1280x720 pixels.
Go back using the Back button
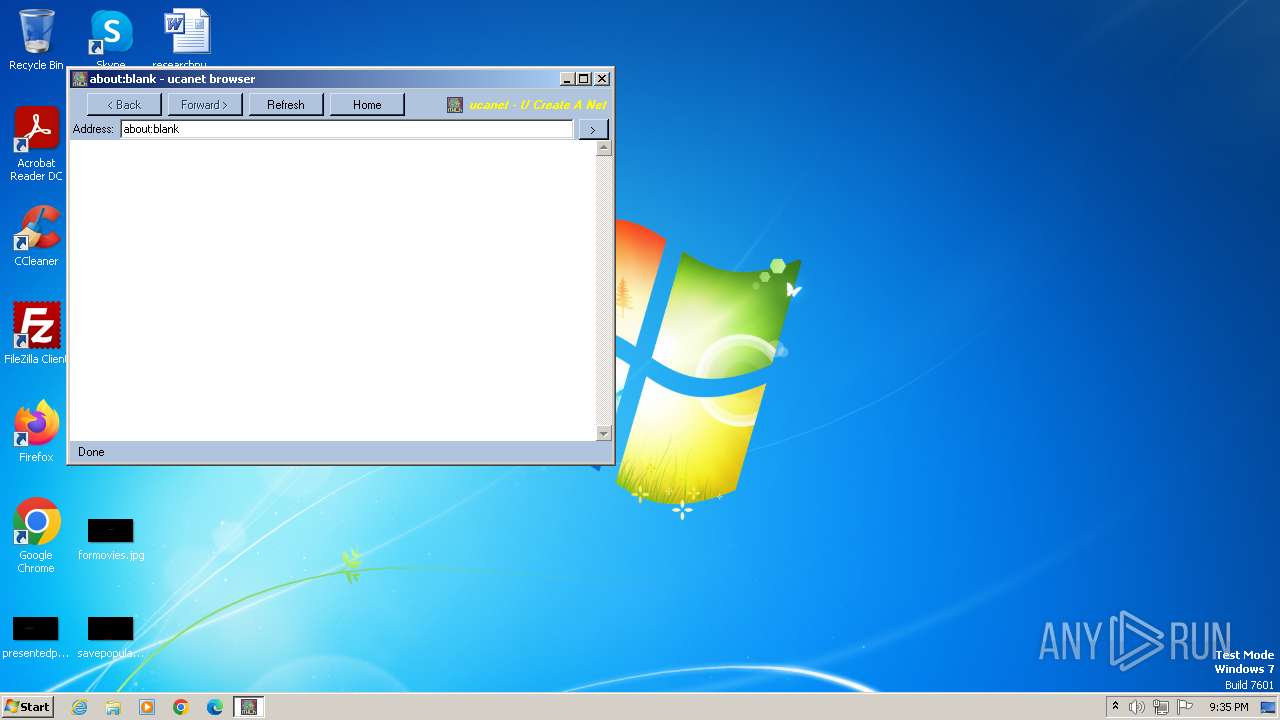point(124,104)
